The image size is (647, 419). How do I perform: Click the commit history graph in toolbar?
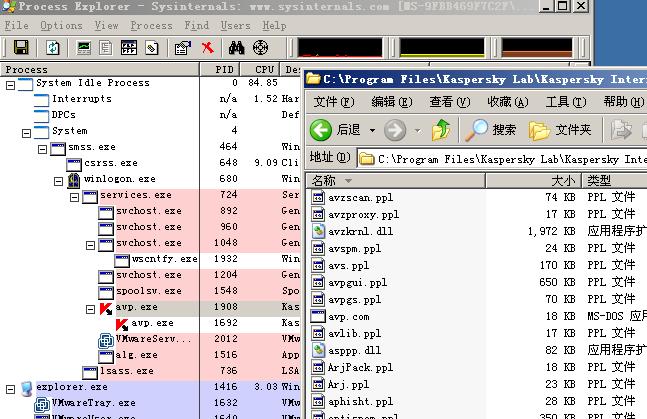click(x=442, y=47)
